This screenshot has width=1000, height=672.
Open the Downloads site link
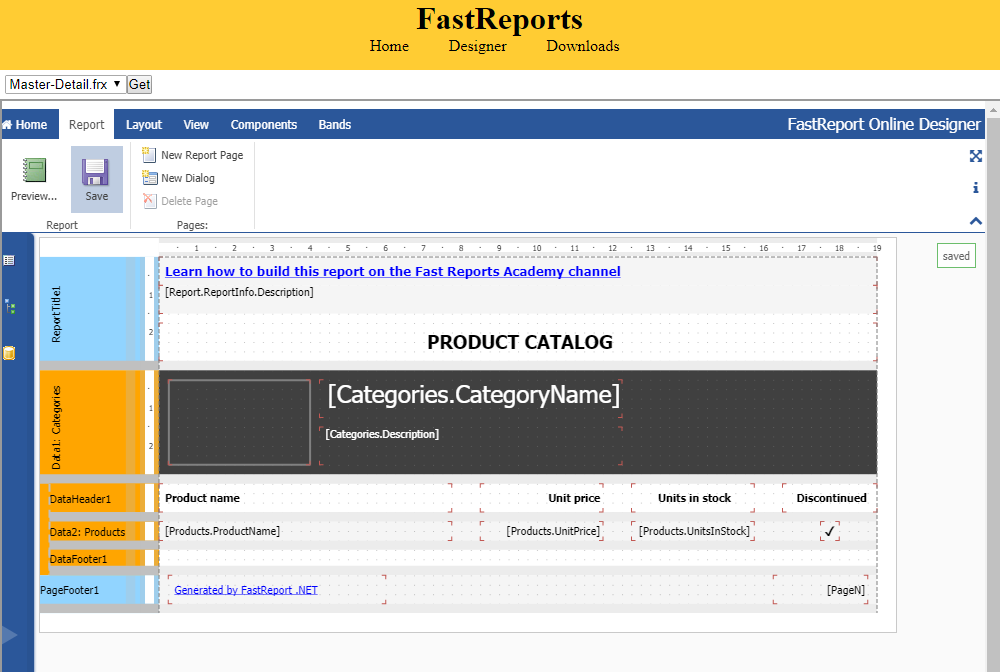click(x=583, y=46)
